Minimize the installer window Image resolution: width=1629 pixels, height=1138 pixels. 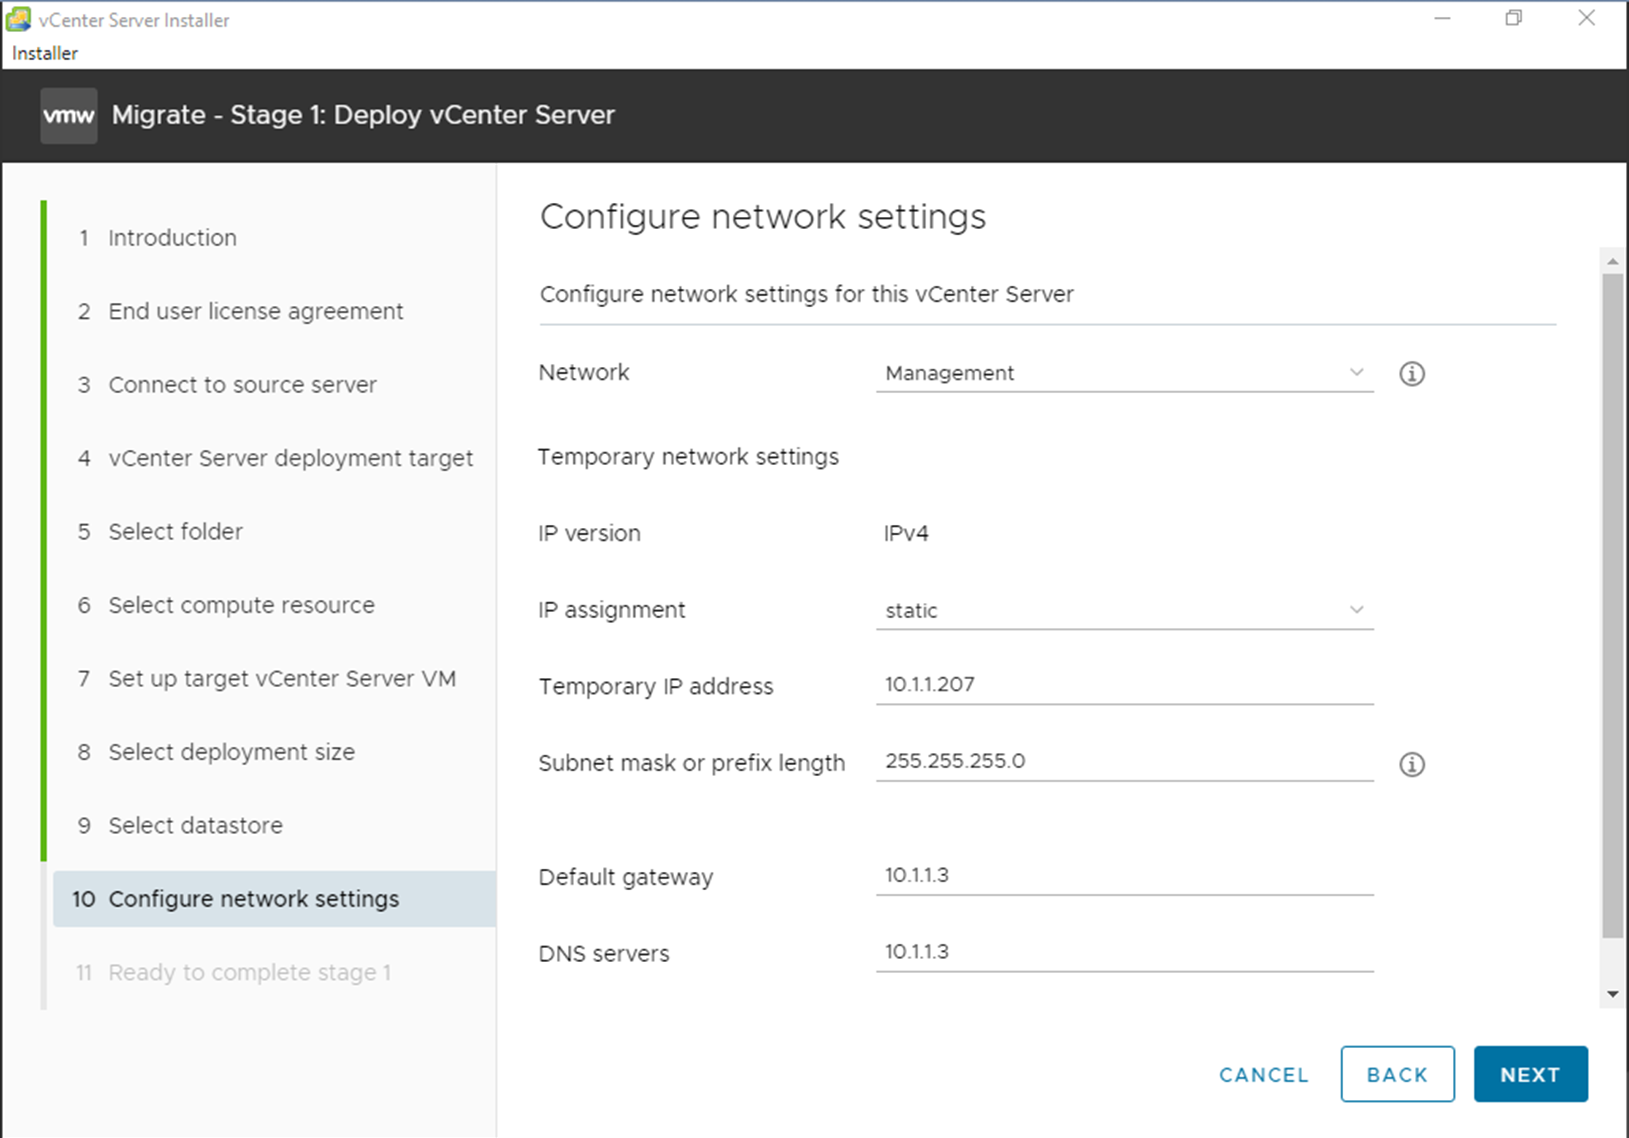[1442, 18]
